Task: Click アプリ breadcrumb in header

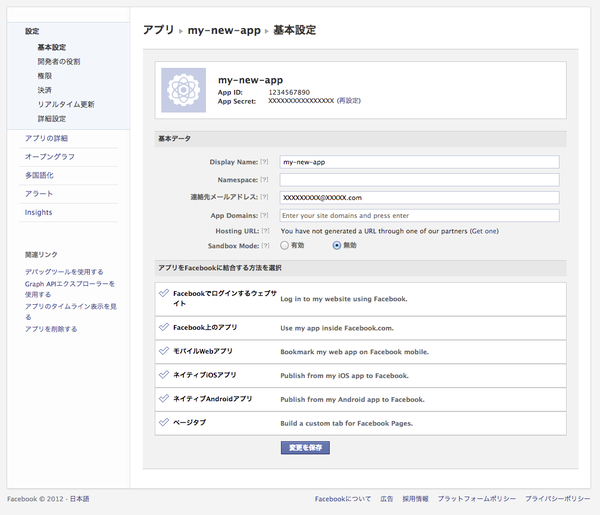Action: pos(158,30)
